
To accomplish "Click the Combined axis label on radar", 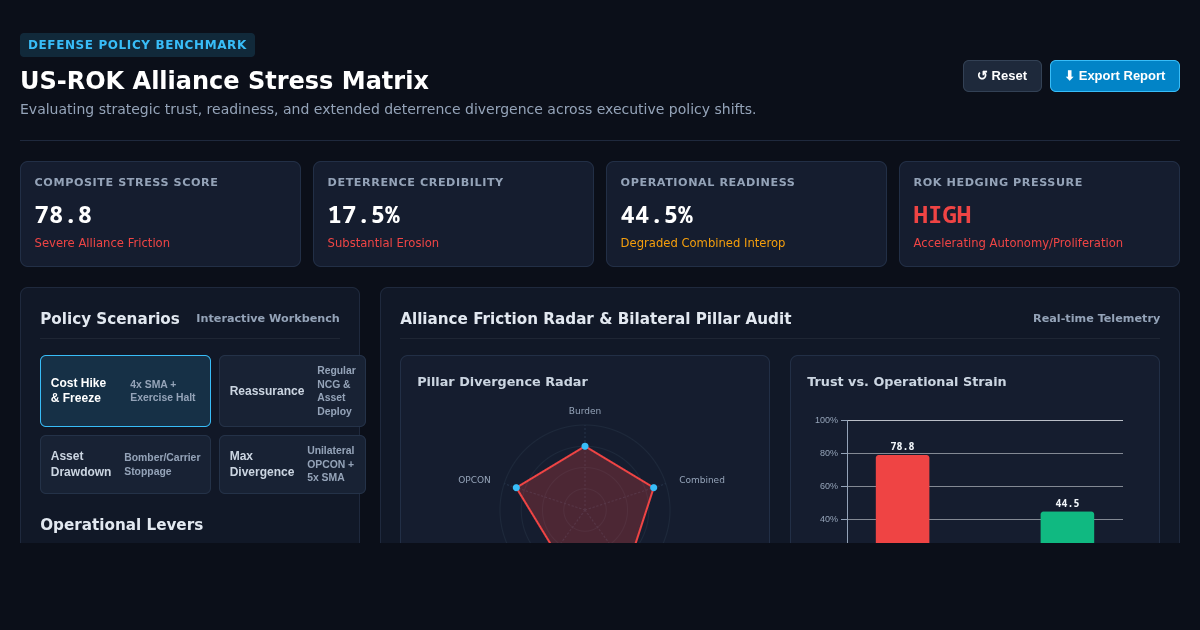I will (x=702, y=480).
